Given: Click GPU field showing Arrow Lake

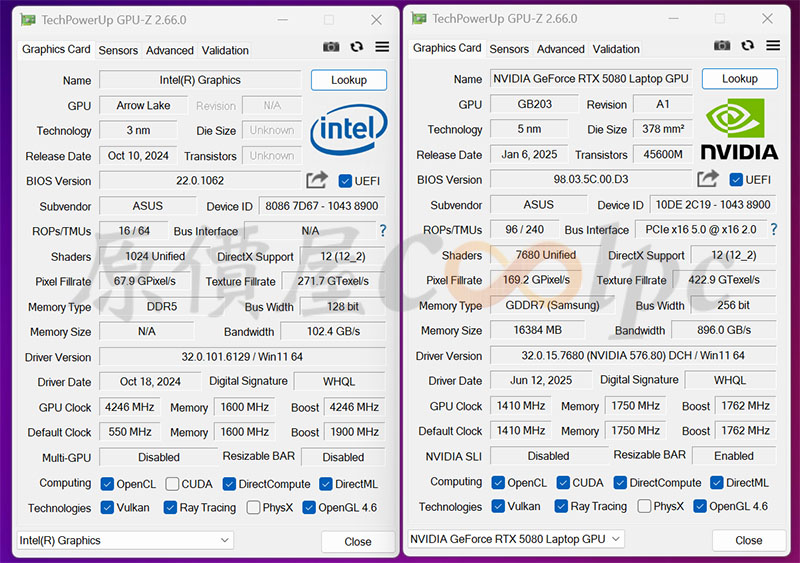Looking at the screenshot, I should tap(143, 106).
